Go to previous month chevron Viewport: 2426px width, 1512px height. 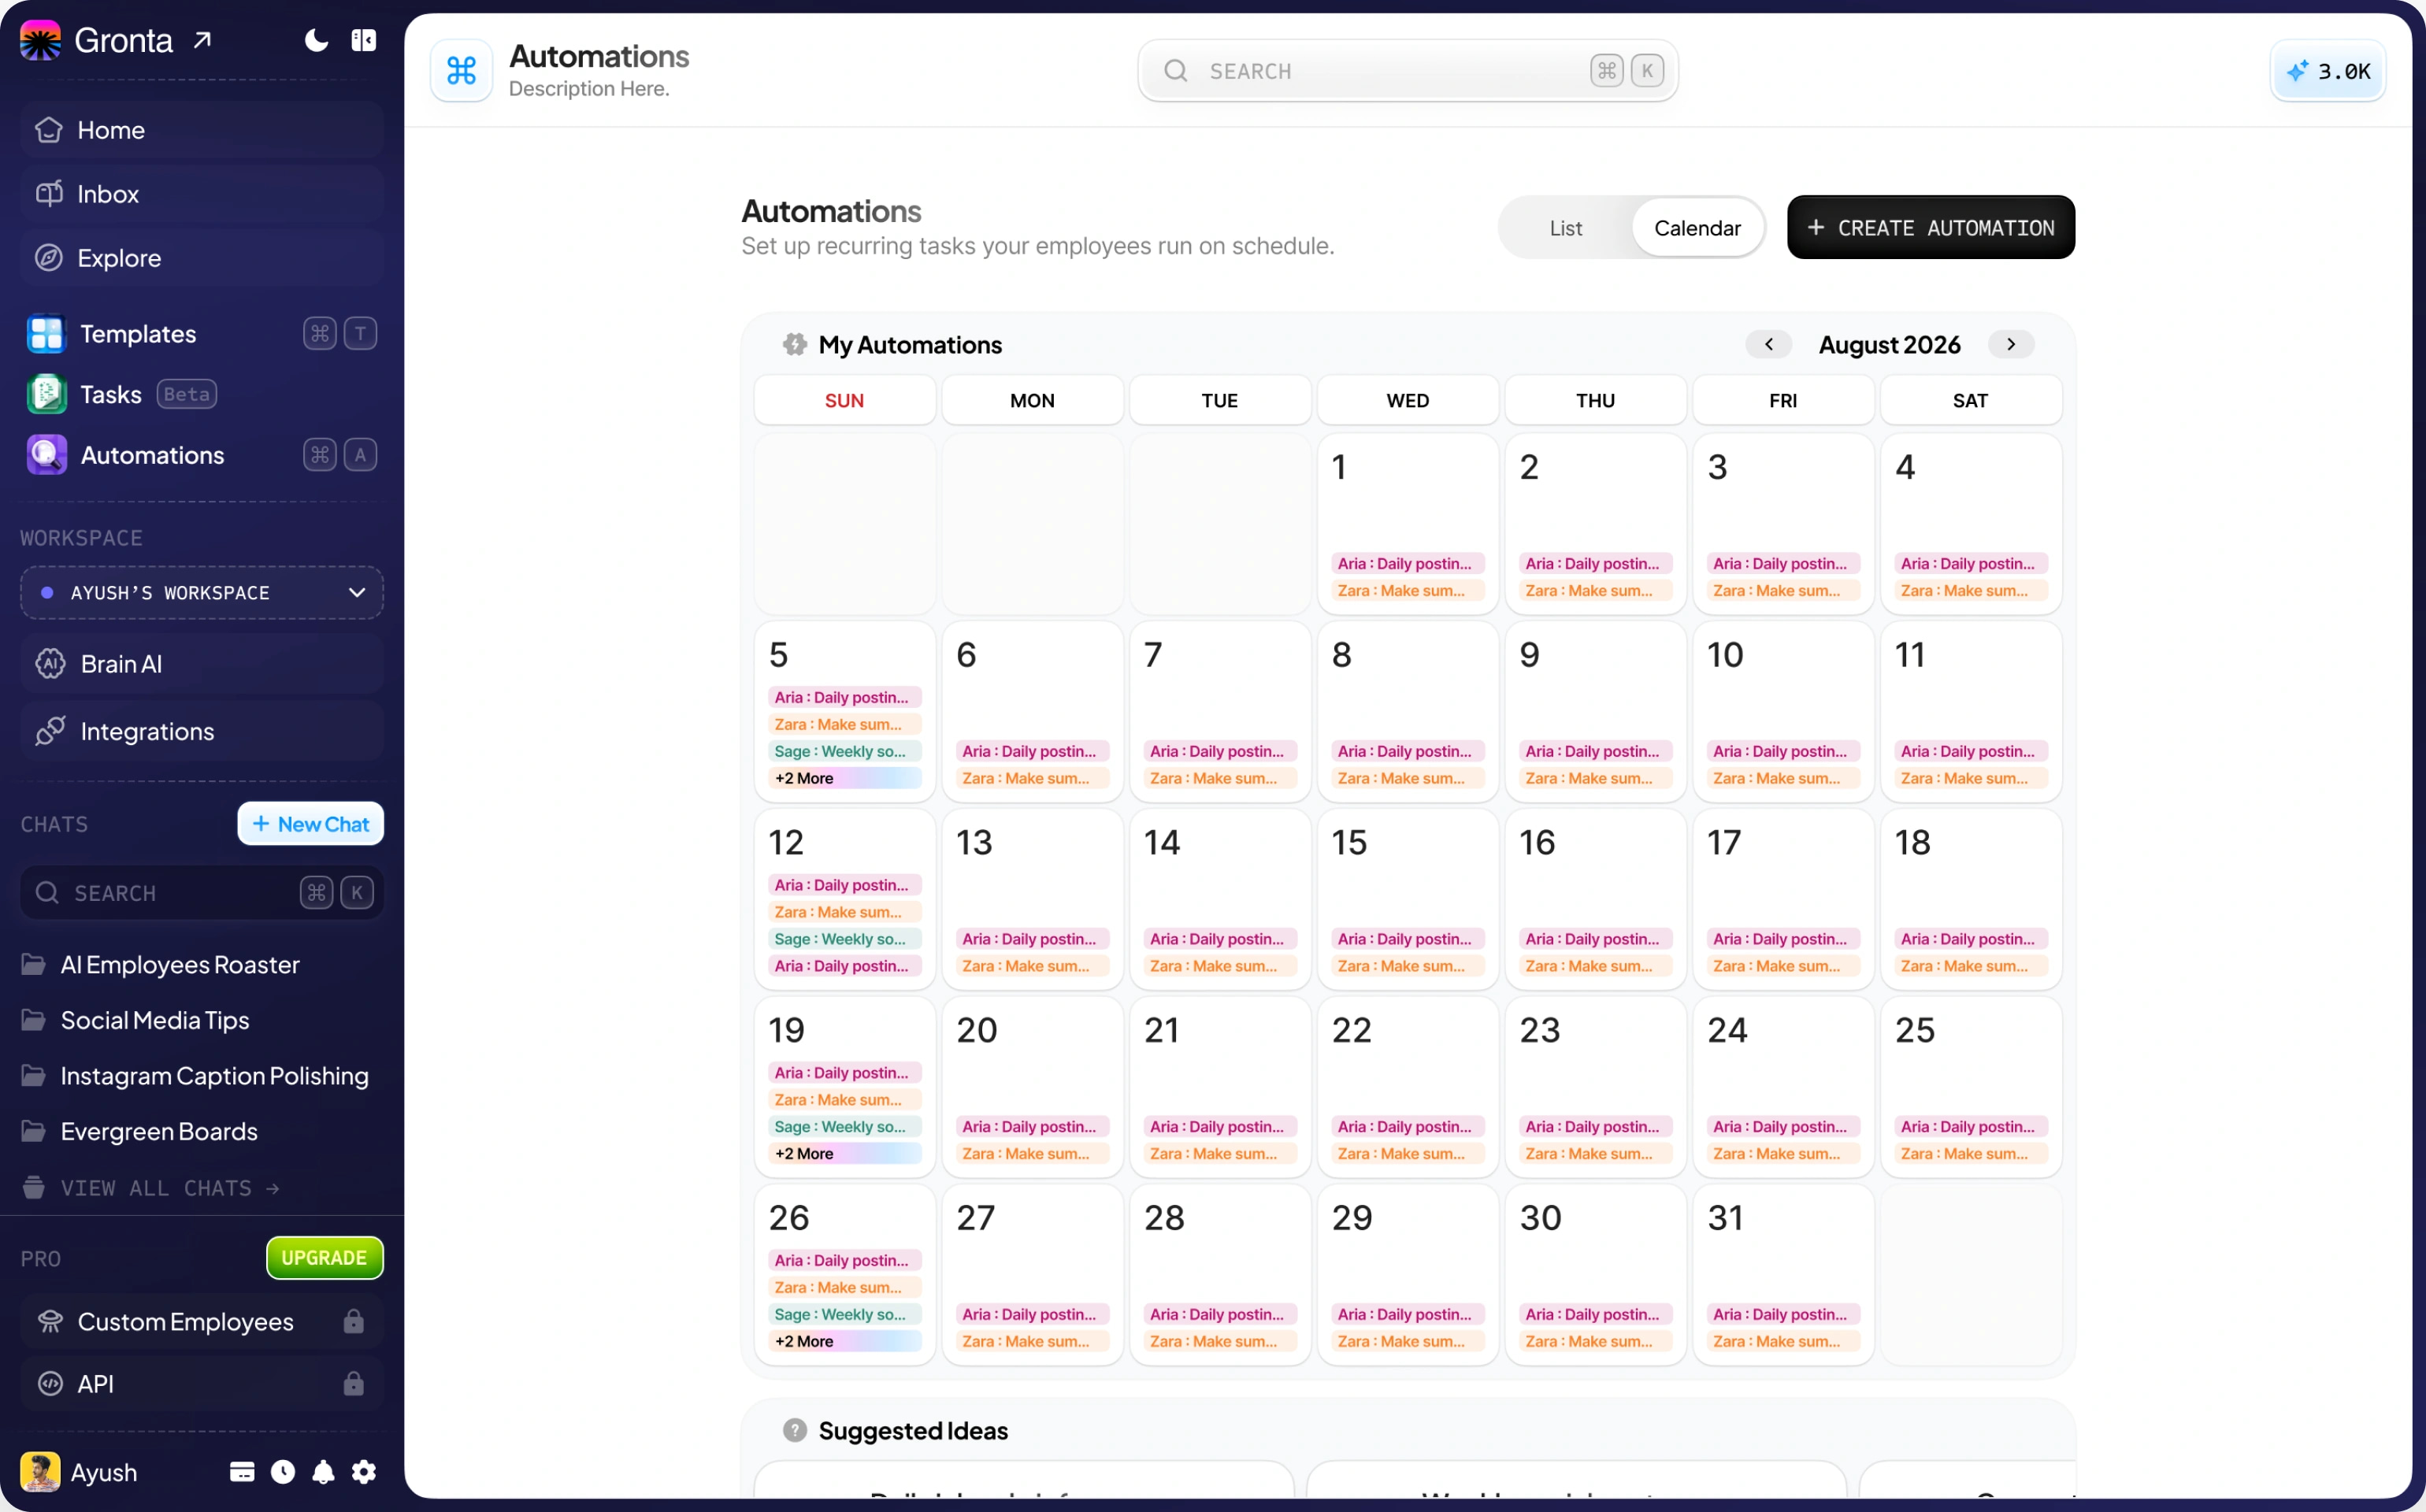pos(1769,345)
